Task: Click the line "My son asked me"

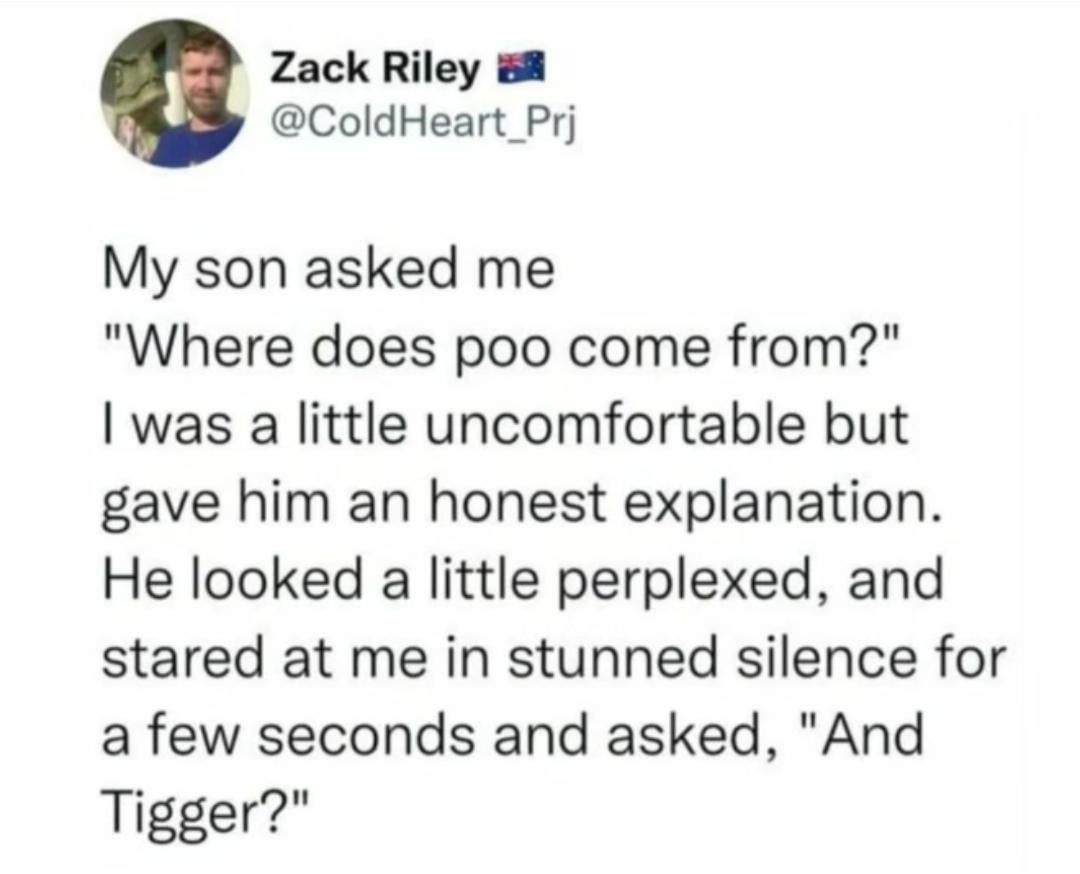Action: [328, 271]
